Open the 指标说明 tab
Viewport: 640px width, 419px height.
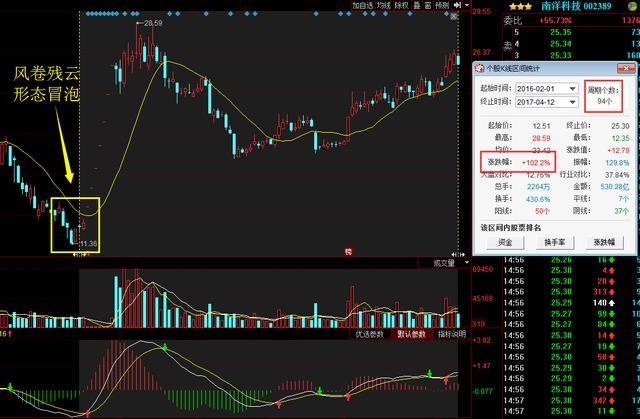[x=452, y=334]
